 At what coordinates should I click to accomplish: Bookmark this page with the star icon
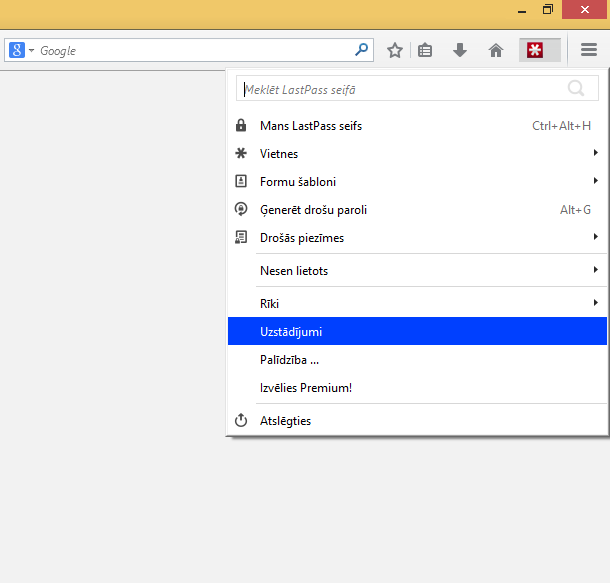(395, 50)
